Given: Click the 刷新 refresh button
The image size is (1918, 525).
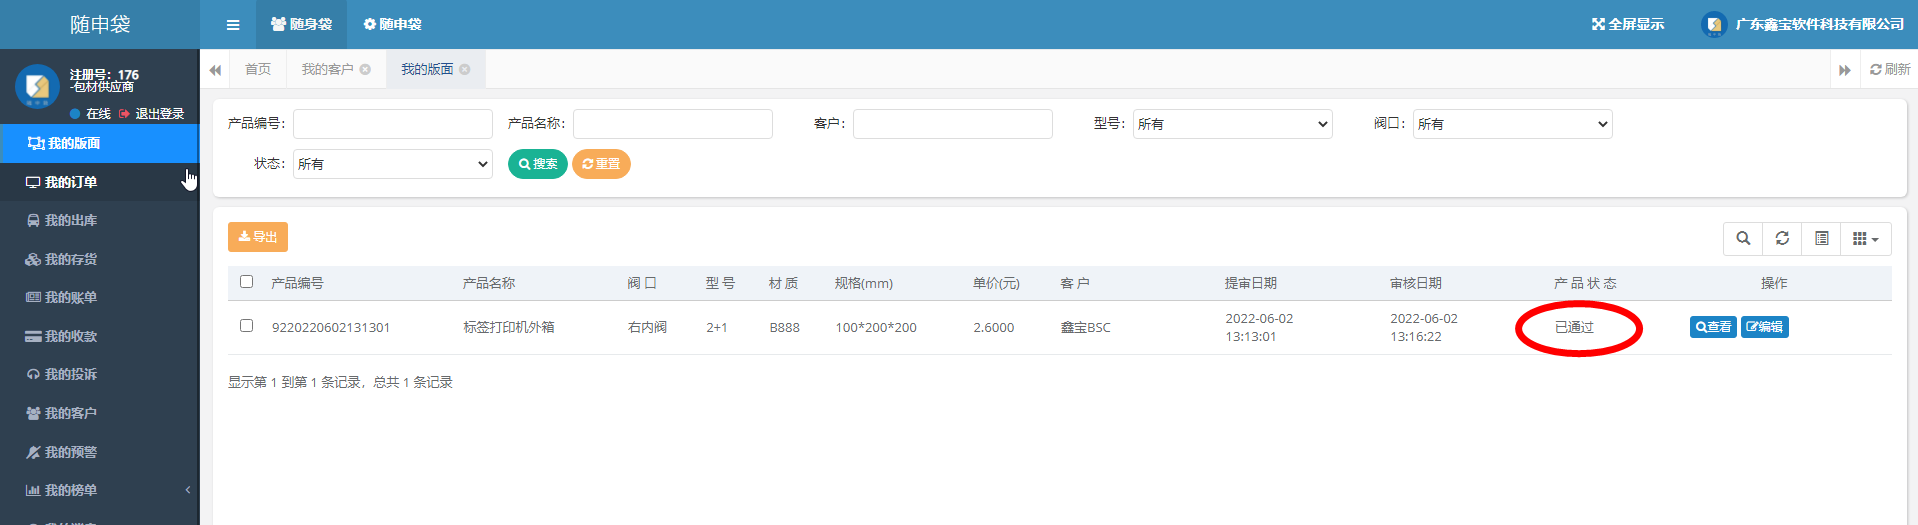Looking at the screenshot, I should point(1890,69).
